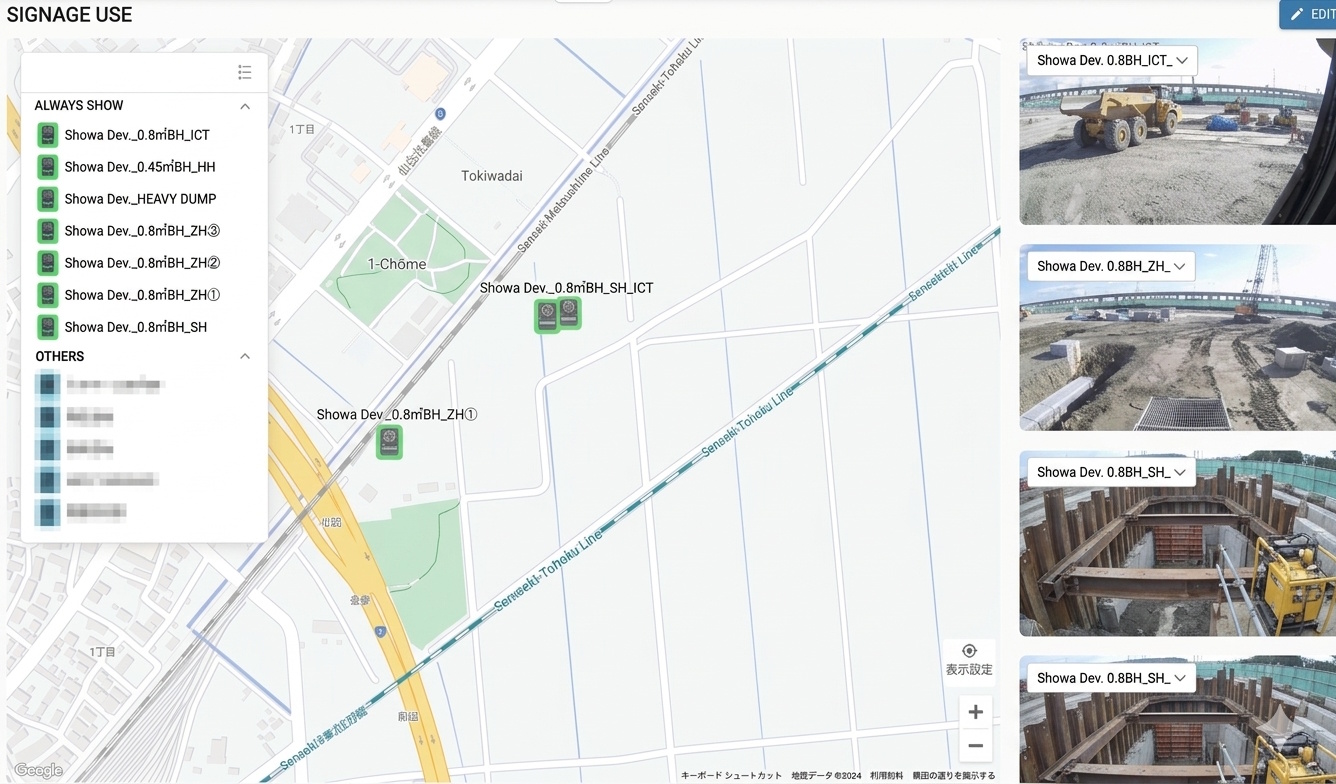This screenshot has width=1336, height=784.
Task: Click the Google logo on the map
Action: (38, 770)
